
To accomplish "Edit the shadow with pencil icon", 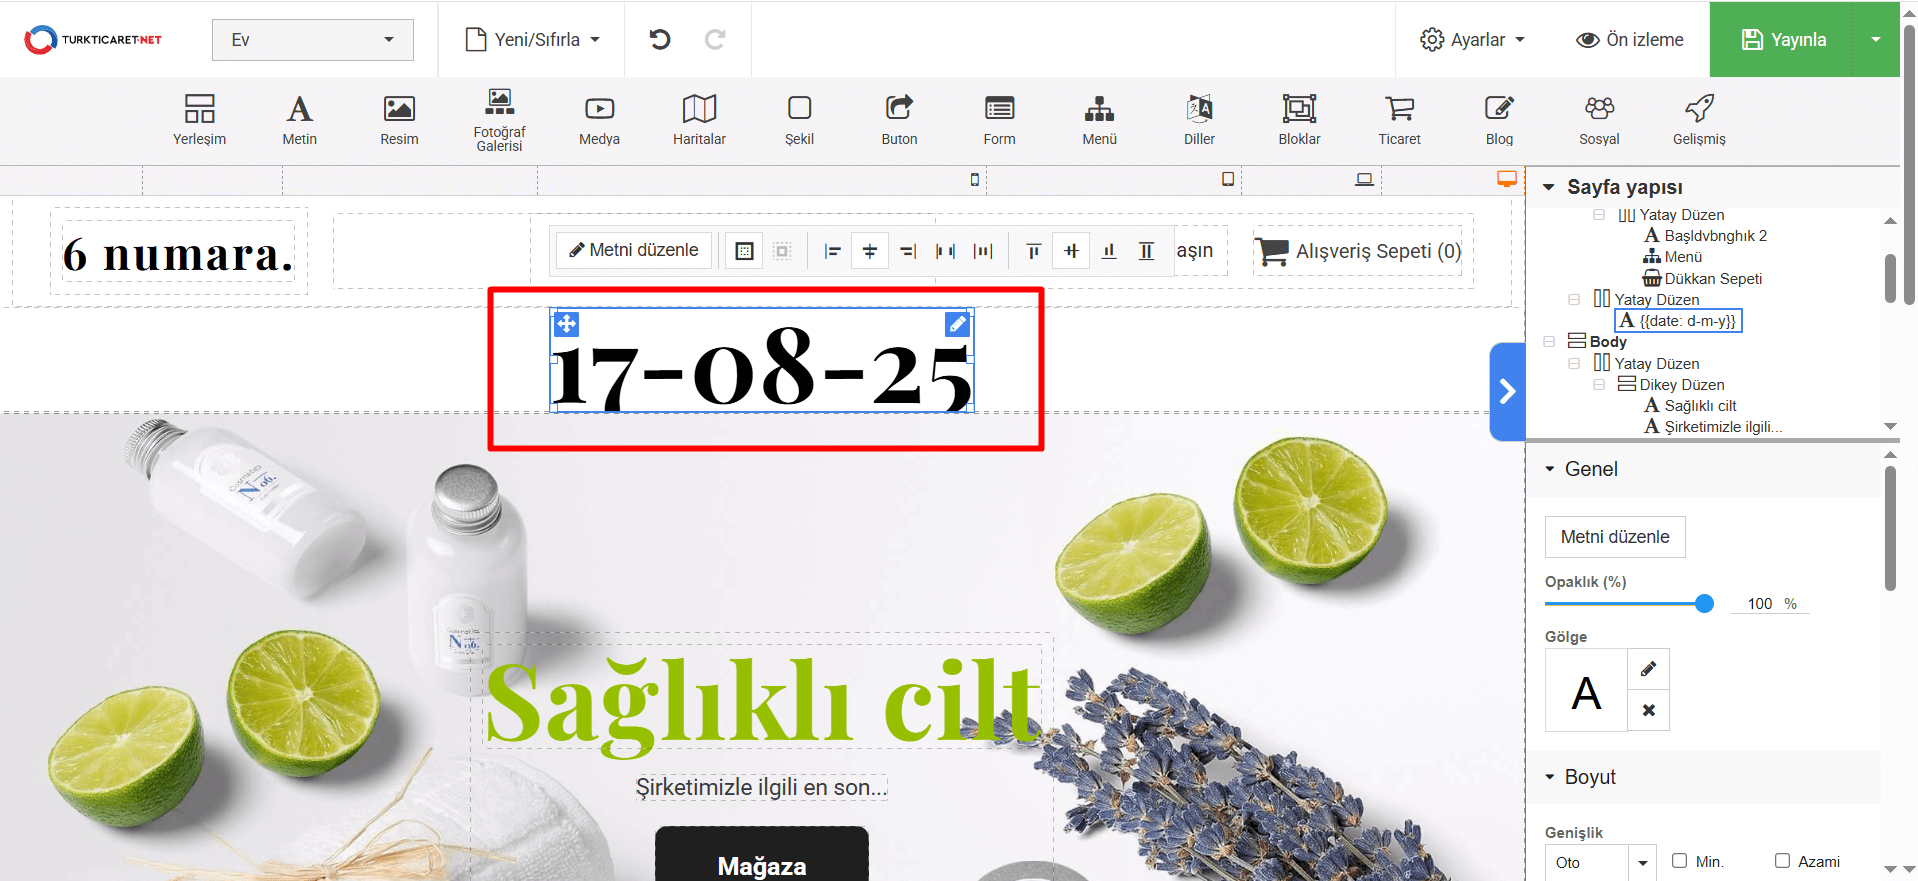I will click(x=1649, y=669).
